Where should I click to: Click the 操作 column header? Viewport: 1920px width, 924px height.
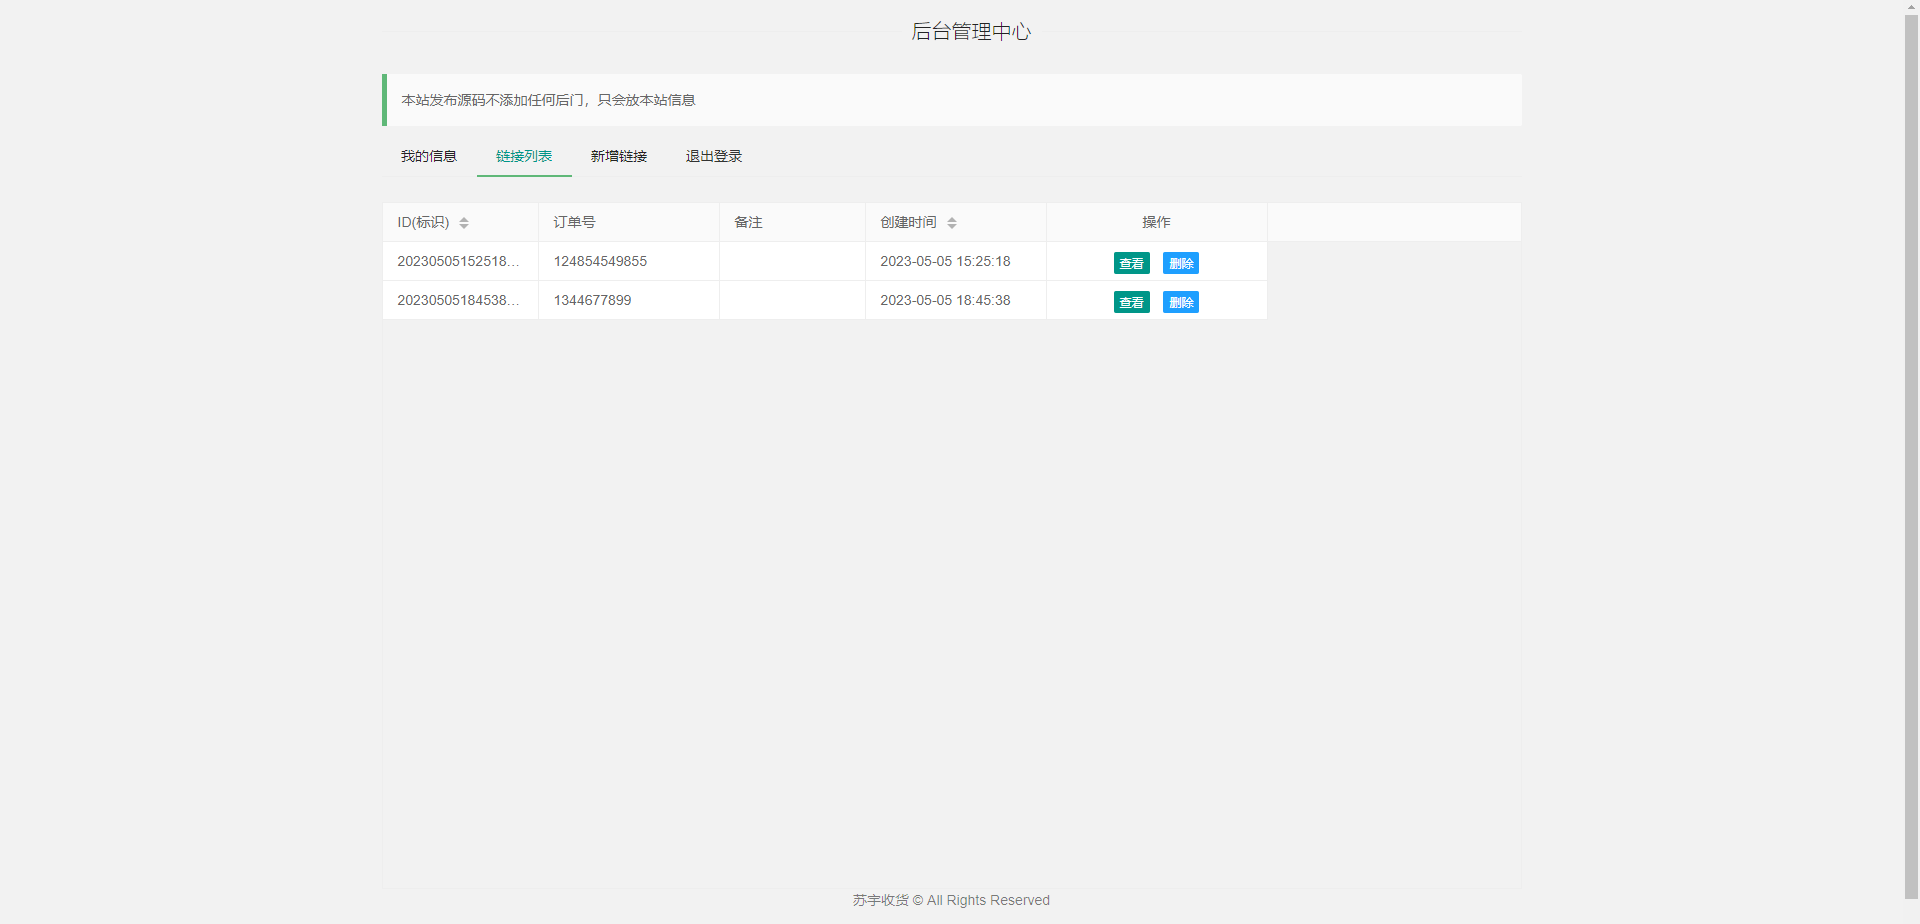(1156, 222)
